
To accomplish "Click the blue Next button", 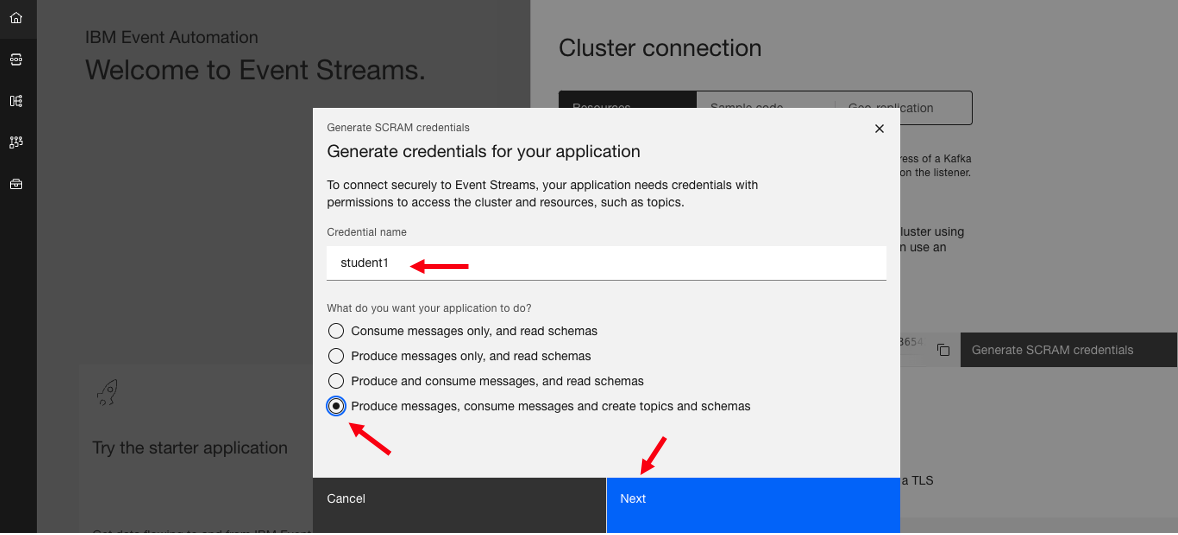I will pyautogui.click(x=752, y=499).
